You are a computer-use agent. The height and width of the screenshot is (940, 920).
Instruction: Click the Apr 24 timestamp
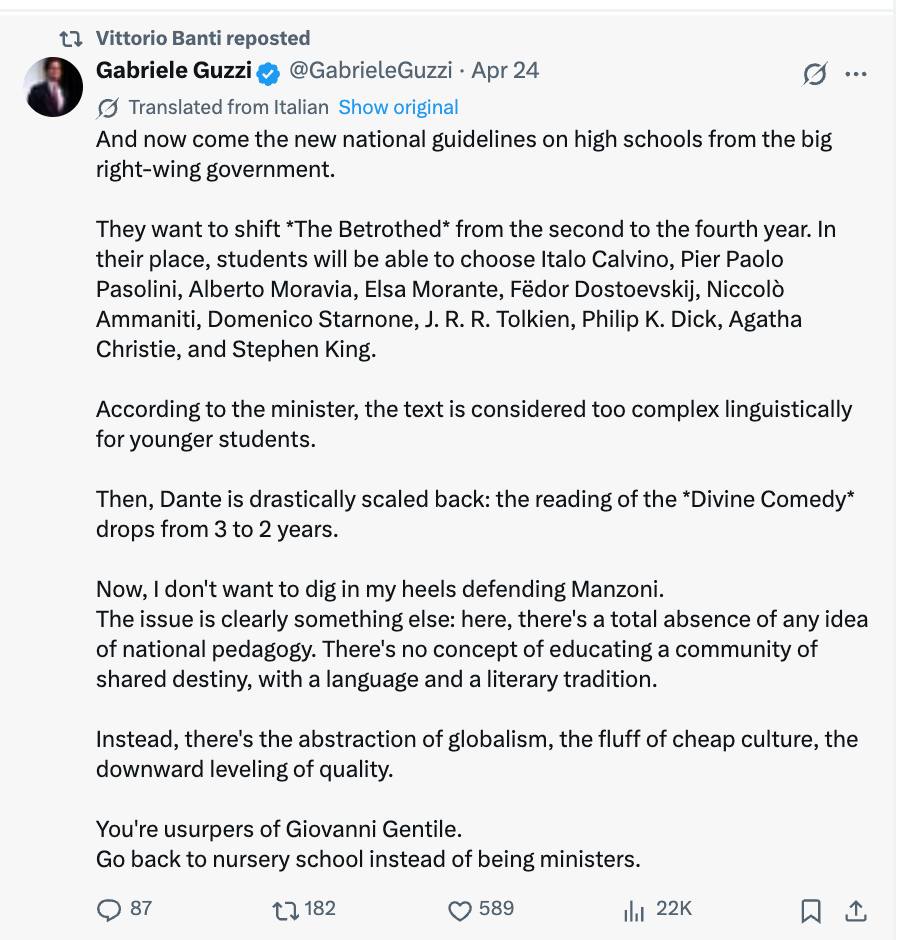click(x=505, y=71)
